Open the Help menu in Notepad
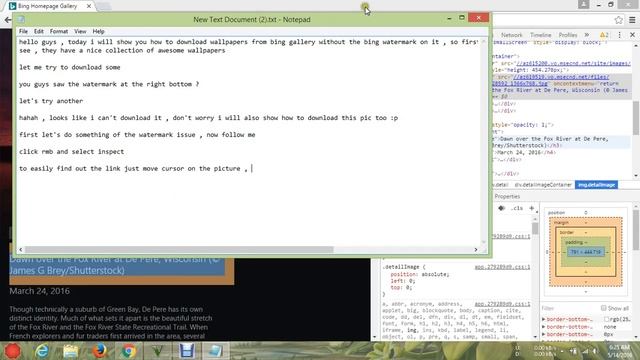Viewport: 640px width, 360px height. coord(98,31)
